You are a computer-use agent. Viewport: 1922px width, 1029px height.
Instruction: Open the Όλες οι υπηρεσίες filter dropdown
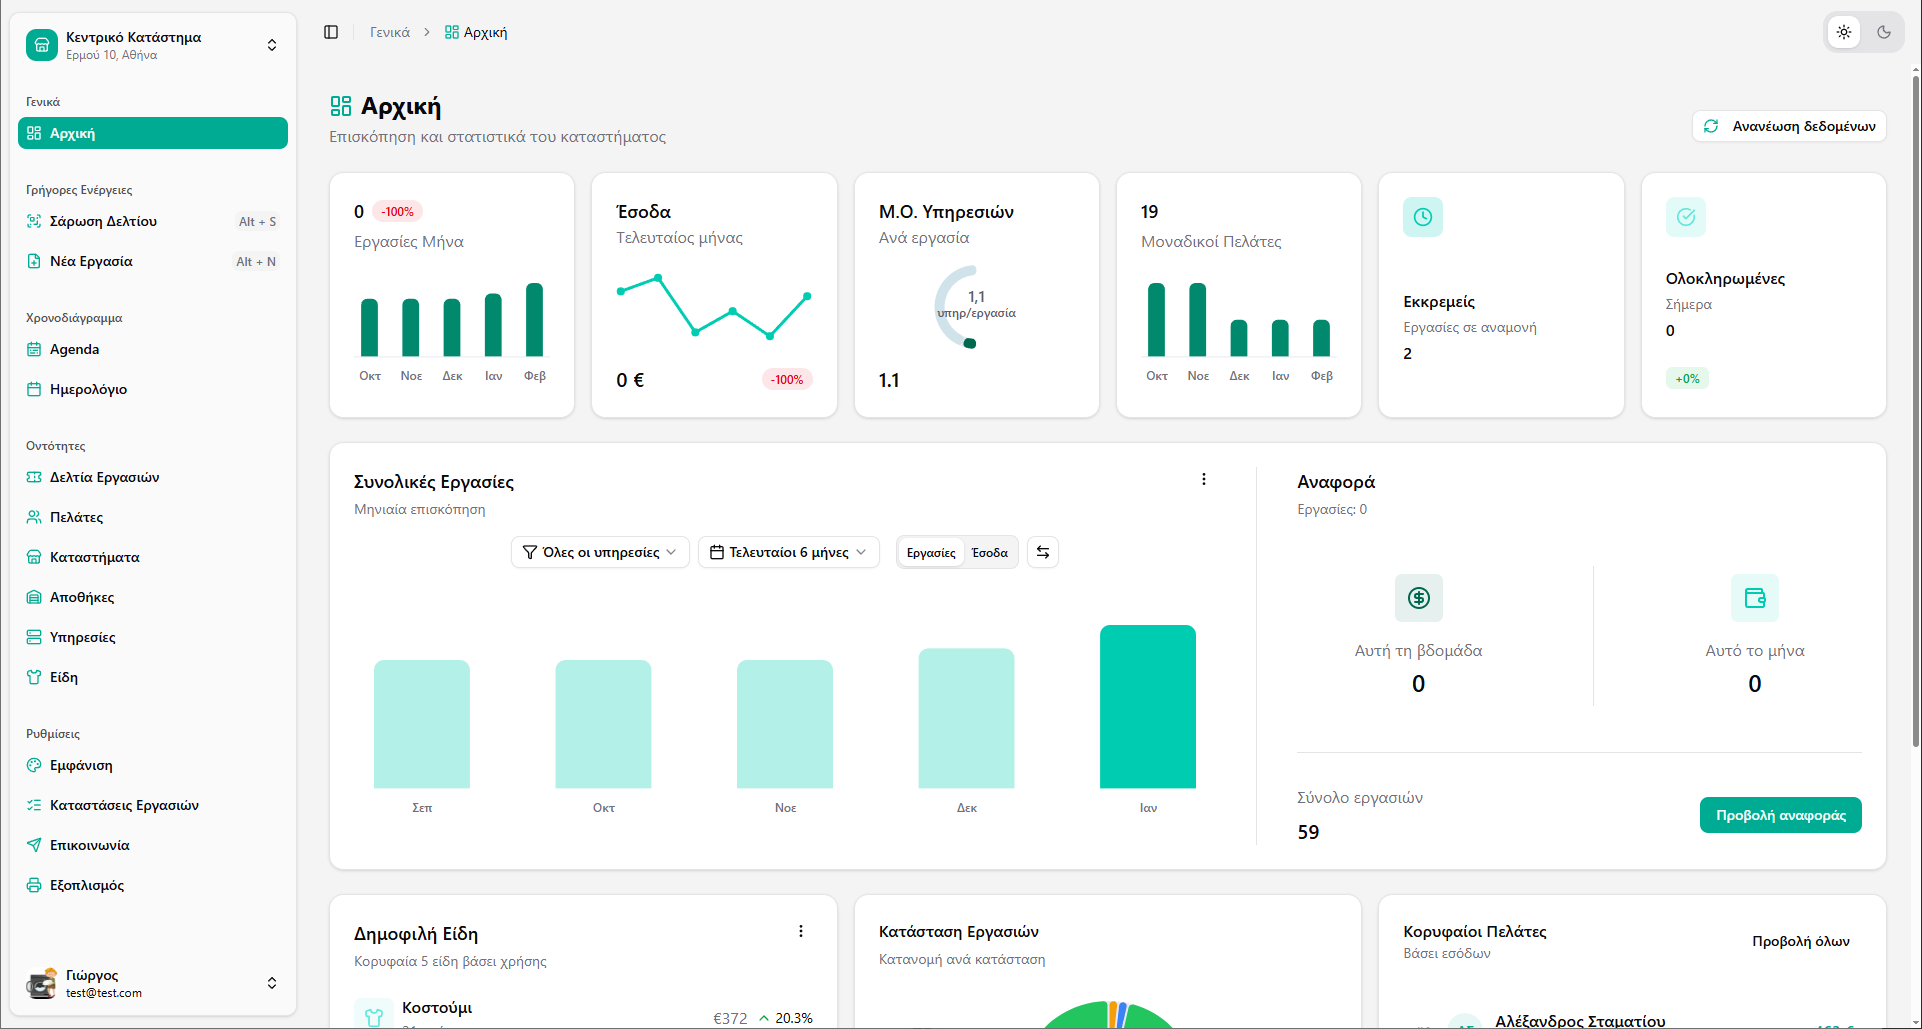600,552
